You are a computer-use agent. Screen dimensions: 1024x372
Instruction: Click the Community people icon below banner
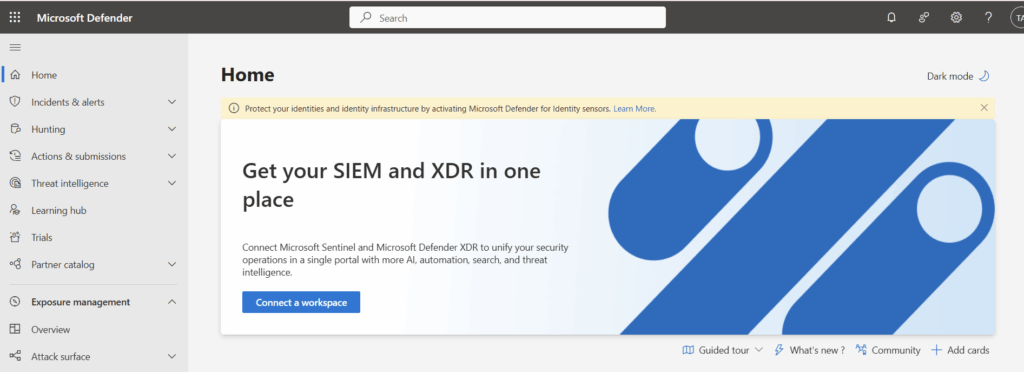pos(861,350)
